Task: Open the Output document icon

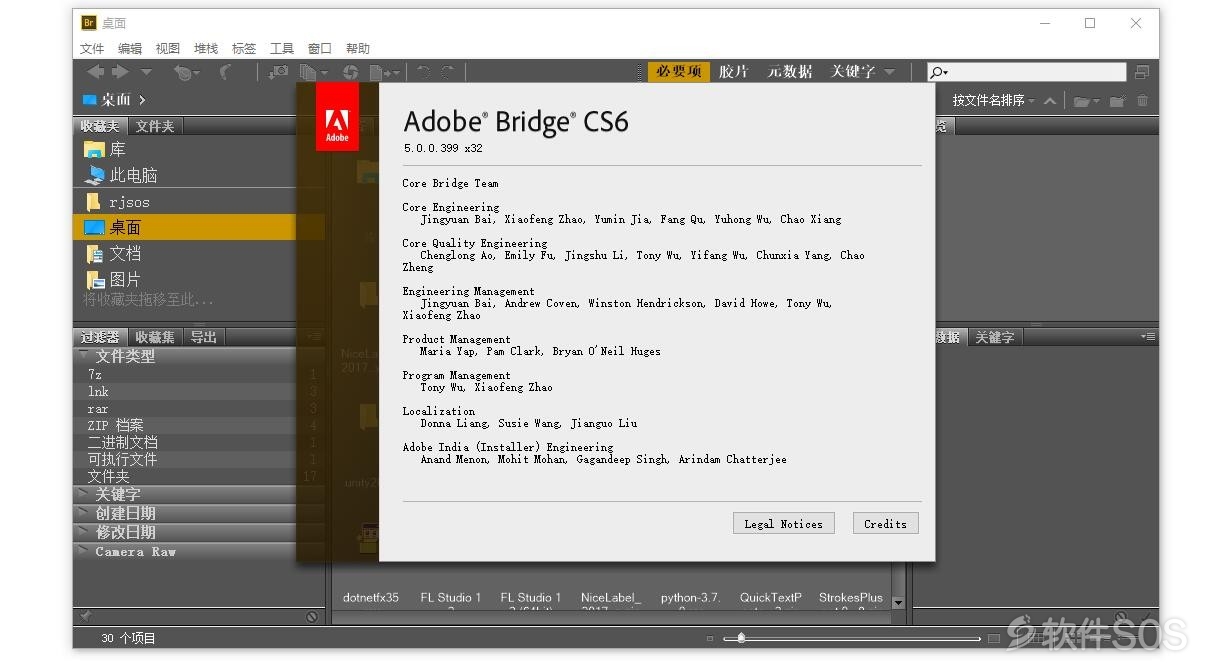Action: [x=384, y=72]
